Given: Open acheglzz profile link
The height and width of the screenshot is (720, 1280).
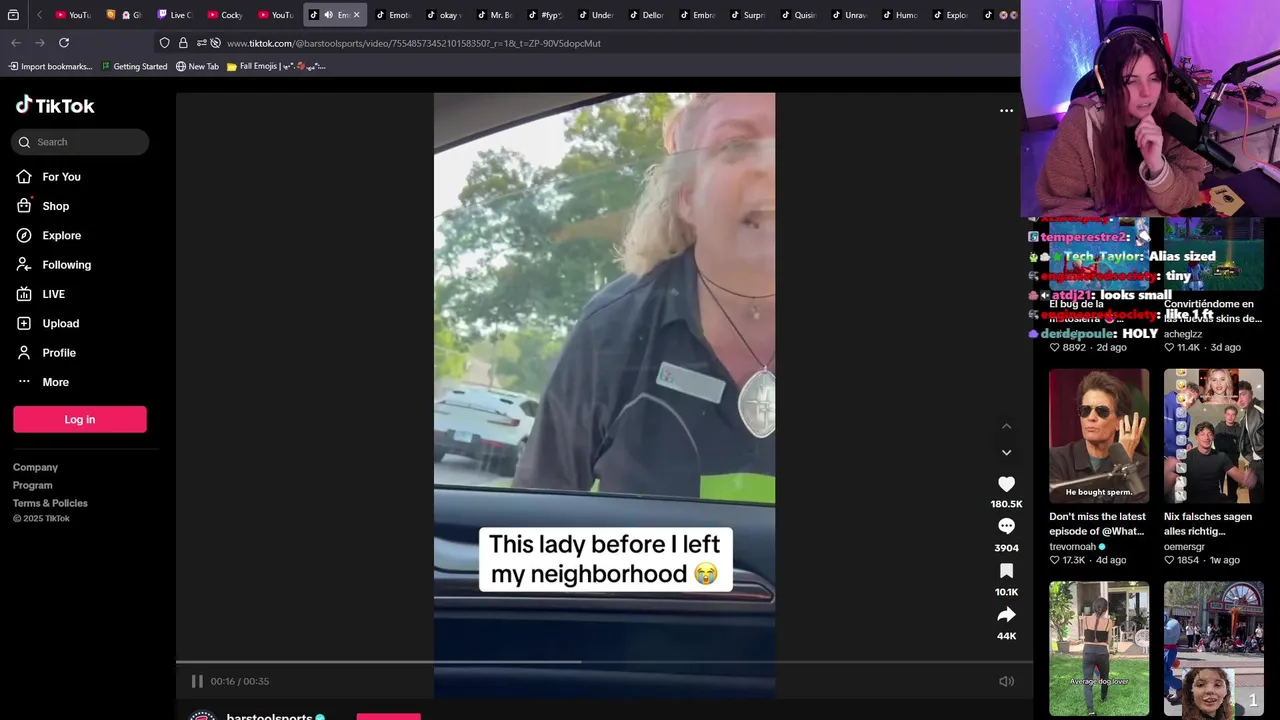Looking at the screenshot, I should click(x=1183, y=334).
